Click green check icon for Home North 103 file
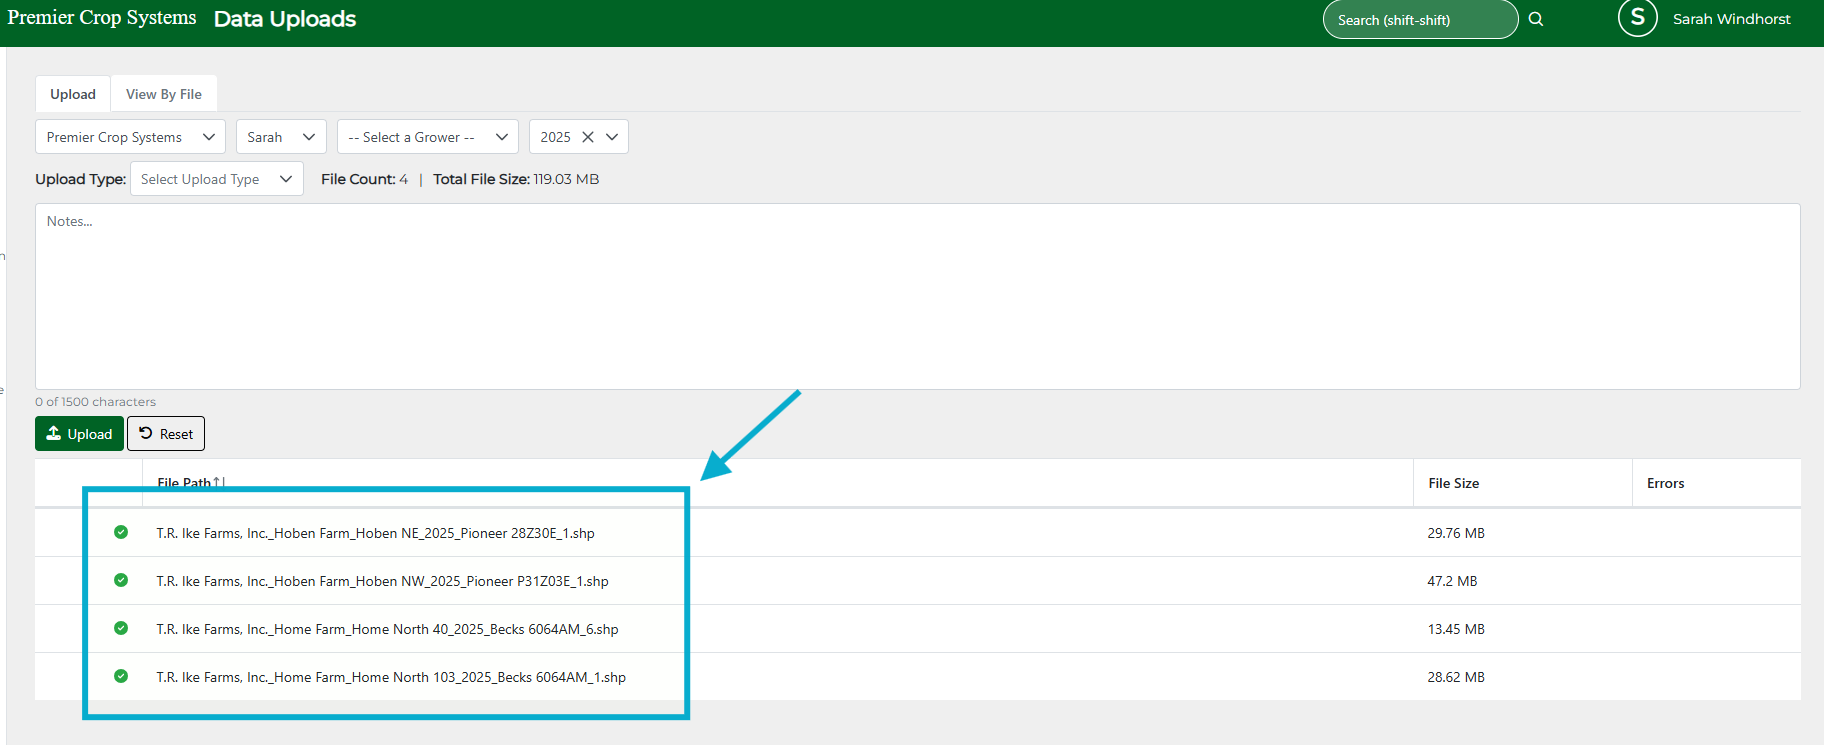The width and height of the screenshot is (1824, 745). pyautogui.click(x=121, y=676)
